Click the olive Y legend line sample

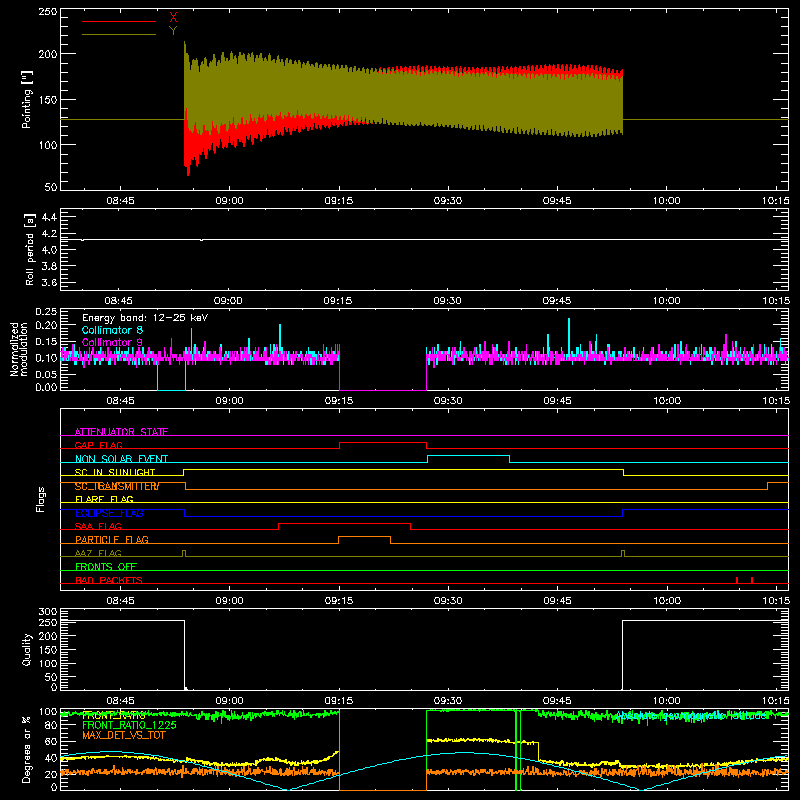click(119, 35)
